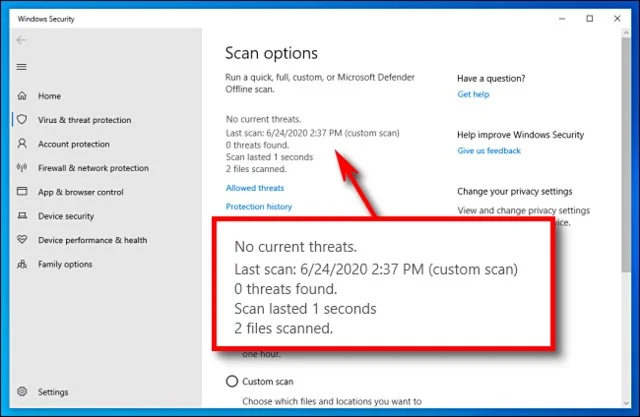Image resolution: width=640 pixels, height=417 pixels.
Task: Click the small 'No current threats.' status text
Action: [263, 120]
